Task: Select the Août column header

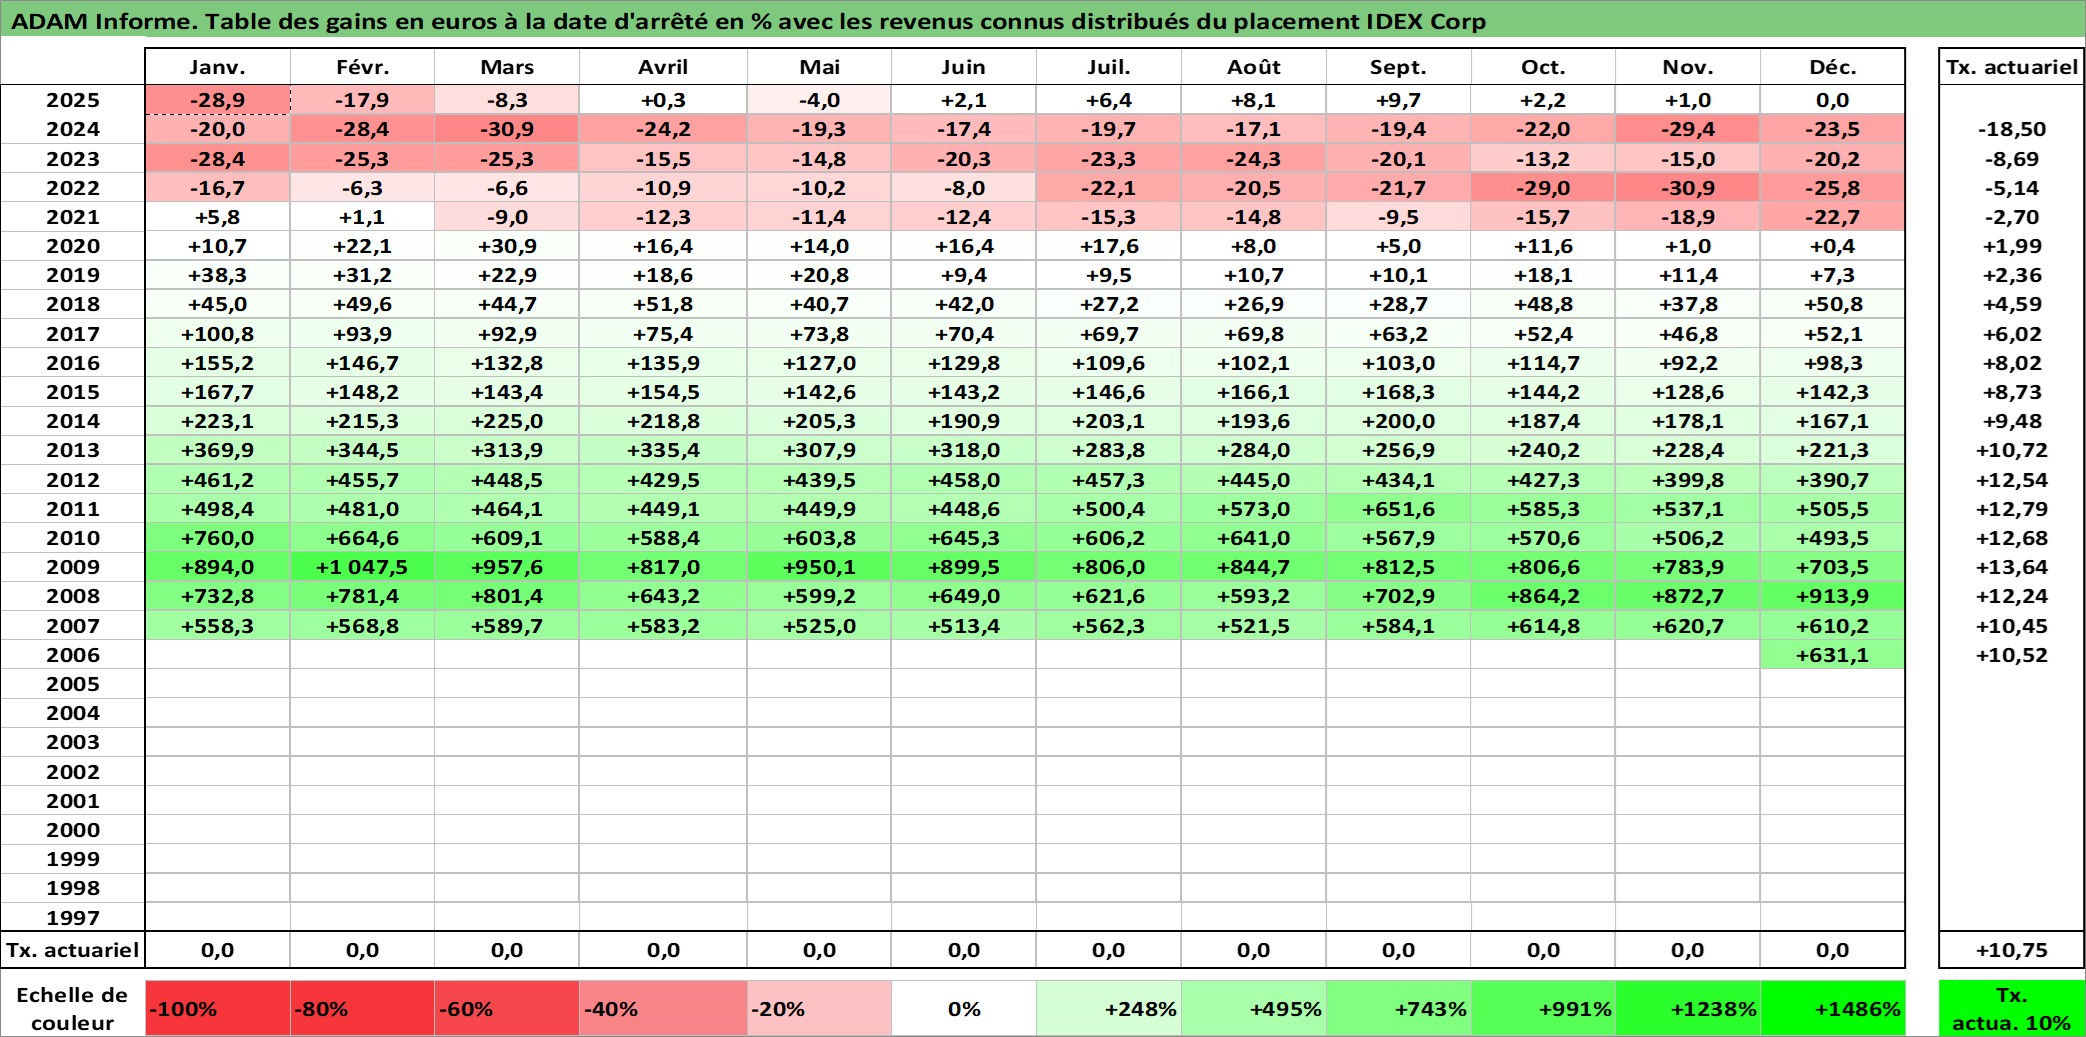Action: [1254, 67]
